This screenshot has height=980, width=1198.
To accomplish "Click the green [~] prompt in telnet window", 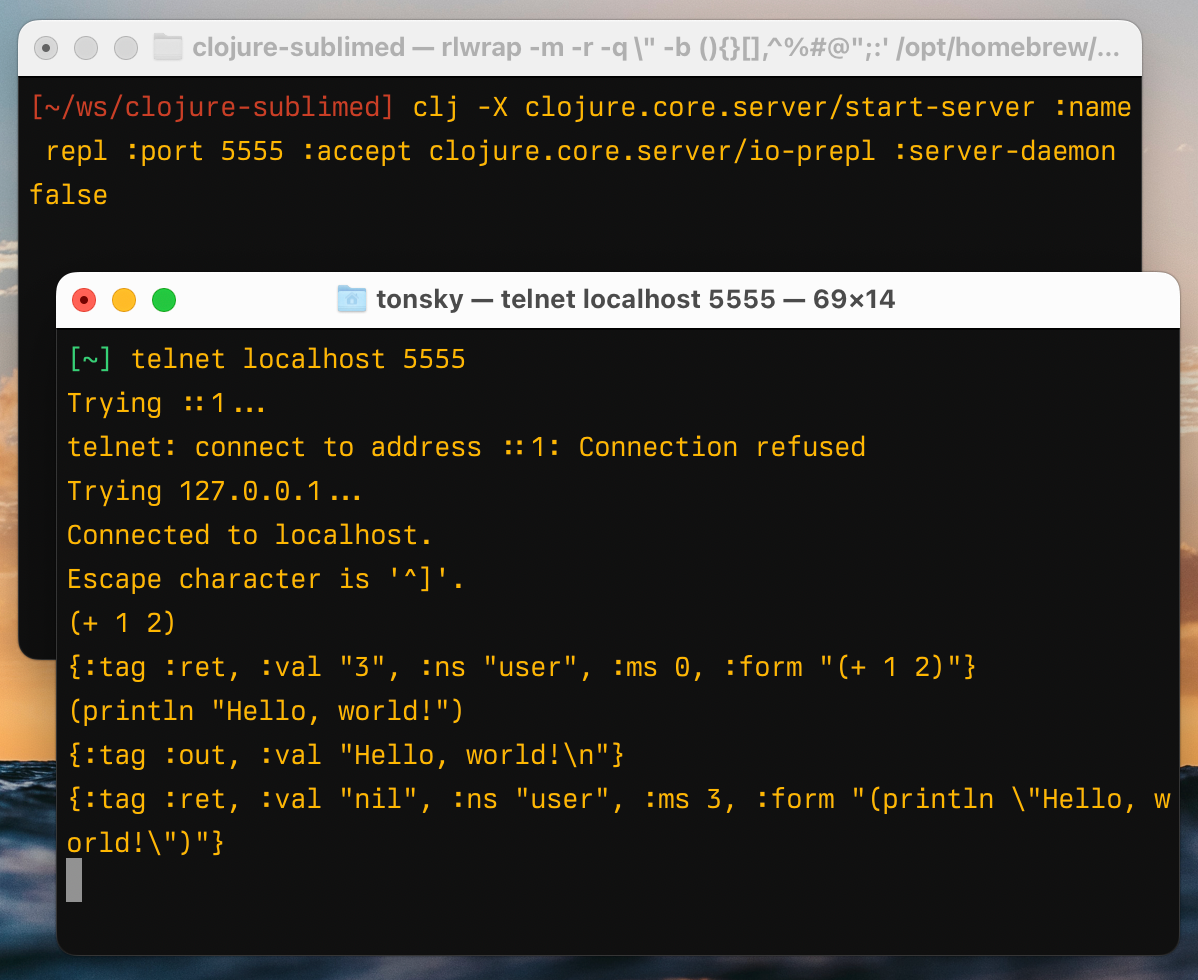I will [x=90, y=359].
